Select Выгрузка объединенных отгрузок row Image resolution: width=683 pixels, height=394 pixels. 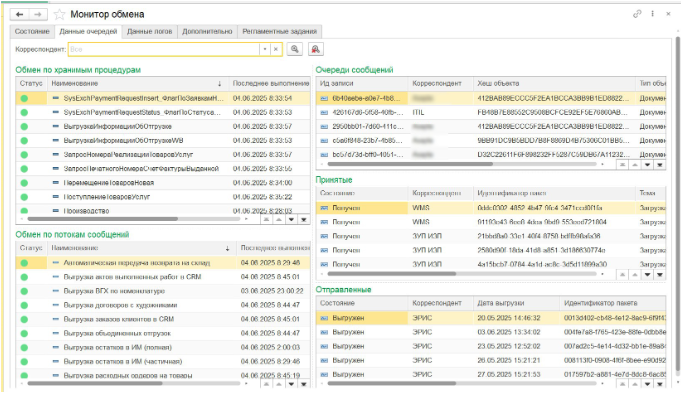163,333
